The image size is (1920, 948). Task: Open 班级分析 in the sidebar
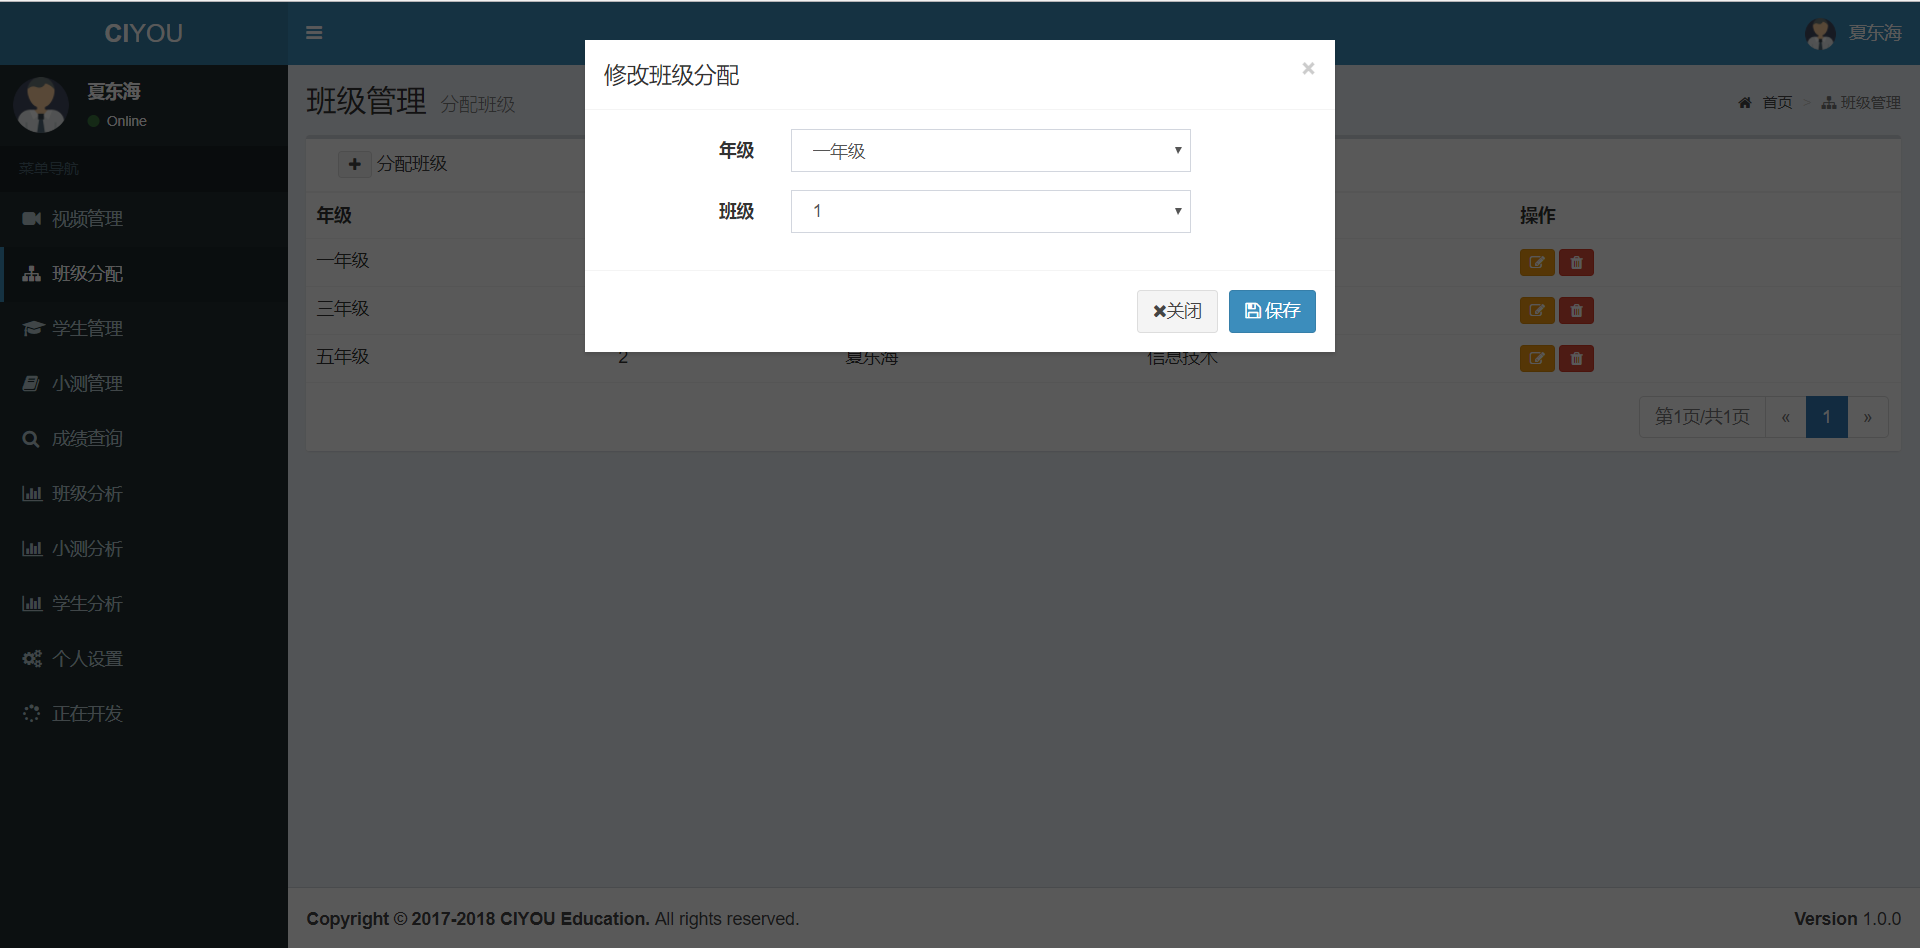[144, 494]
